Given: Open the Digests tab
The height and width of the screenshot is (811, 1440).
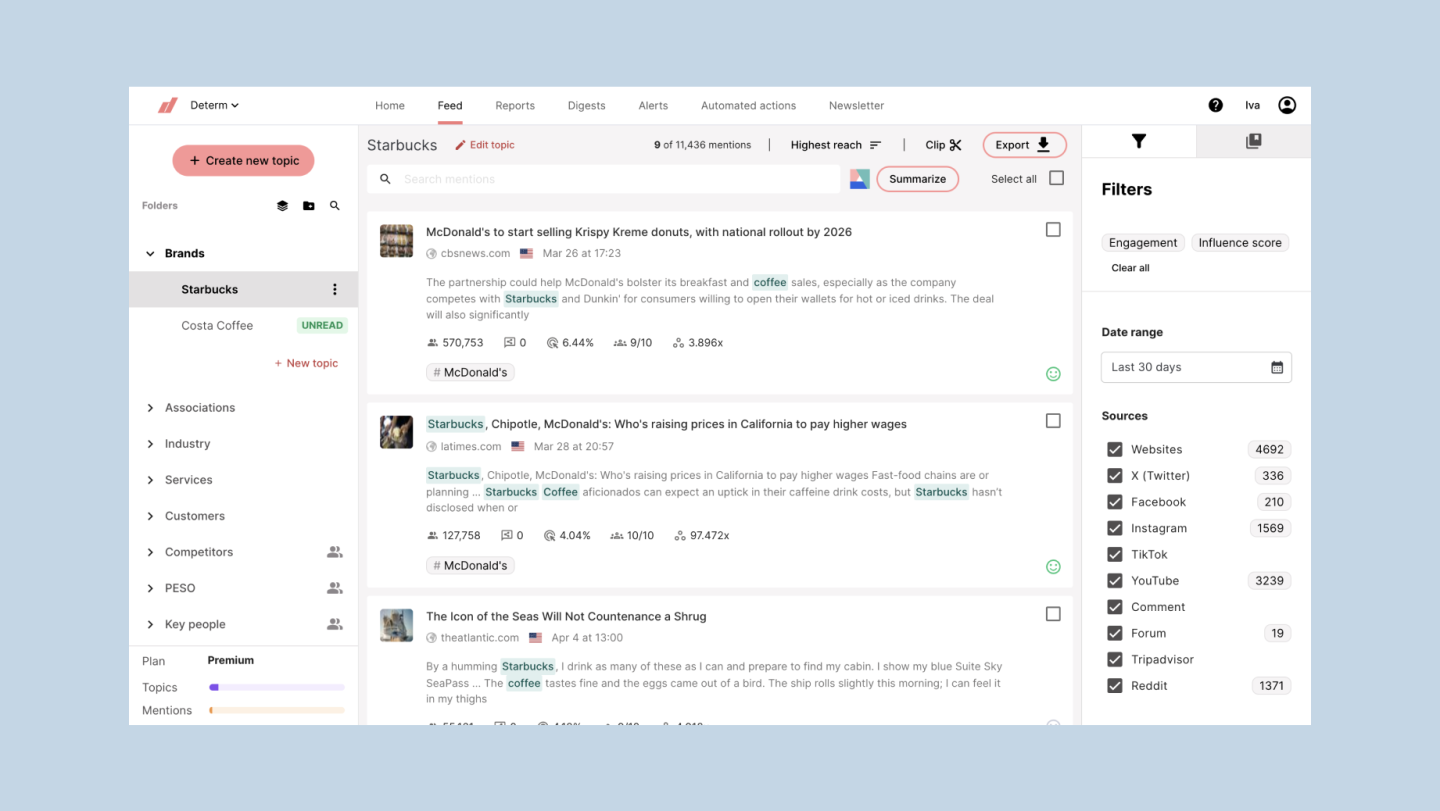Looking at the screenshot, I should click(x=586, y=105).
